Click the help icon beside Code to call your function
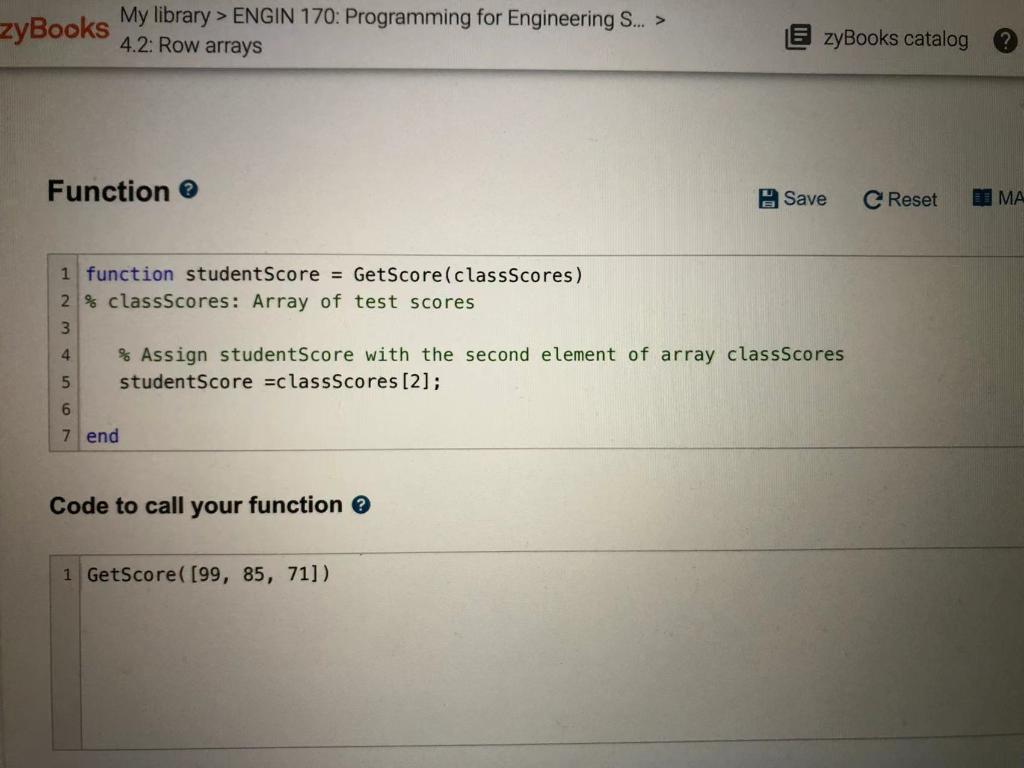The image size is (1024, 768). click(363, 505)
